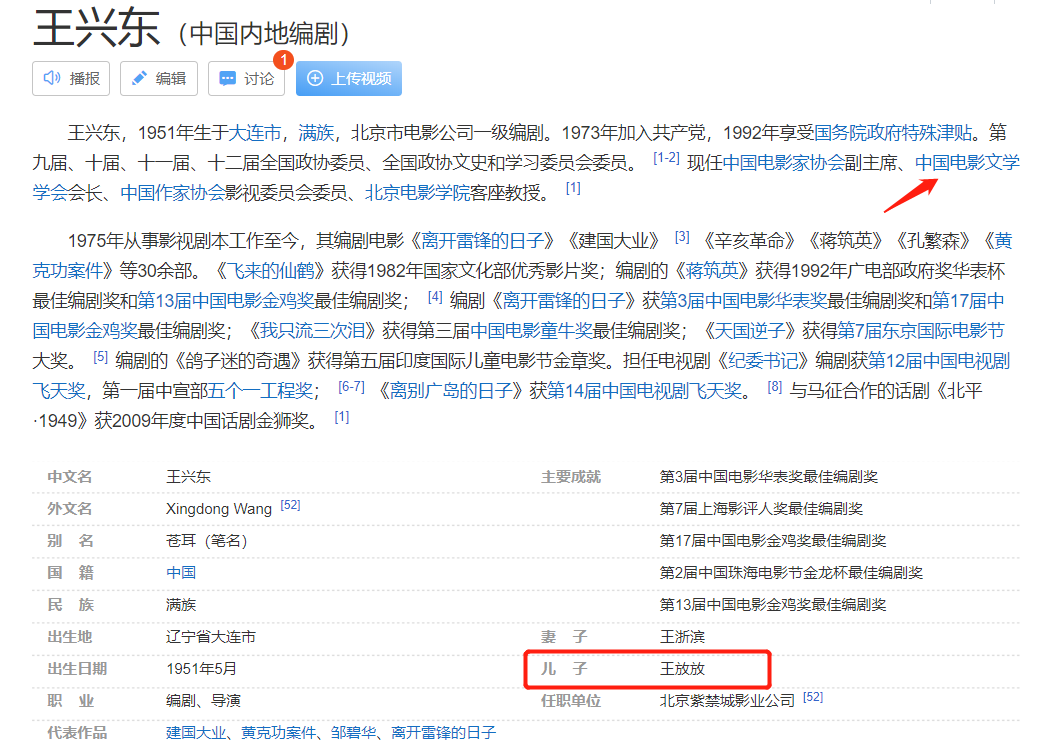This screenshot has height=756, width=1054.
Task: Open the 蒋筑英 link before 获得1992年
Action: click(712, 271)
